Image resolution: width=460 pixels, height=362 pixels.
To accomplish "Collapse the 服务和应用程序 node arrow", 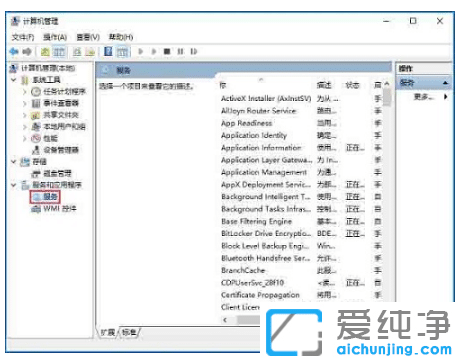I will tap(14, 185).
